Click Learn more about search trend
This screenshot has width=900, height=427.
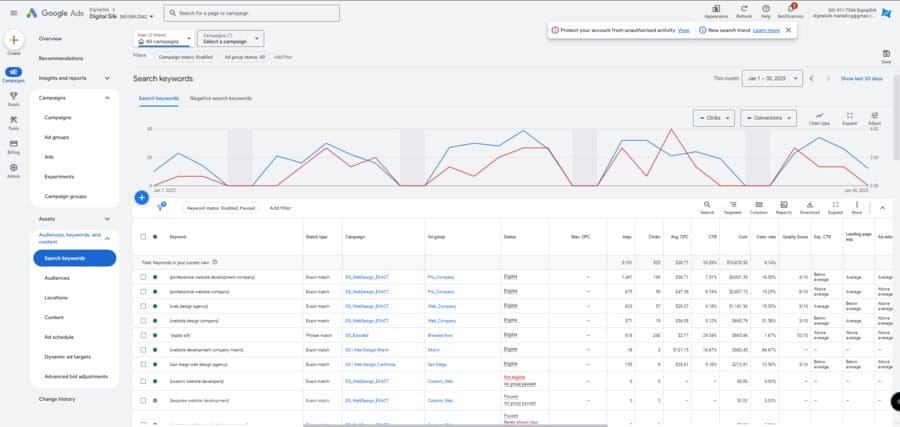click(766, 30)
